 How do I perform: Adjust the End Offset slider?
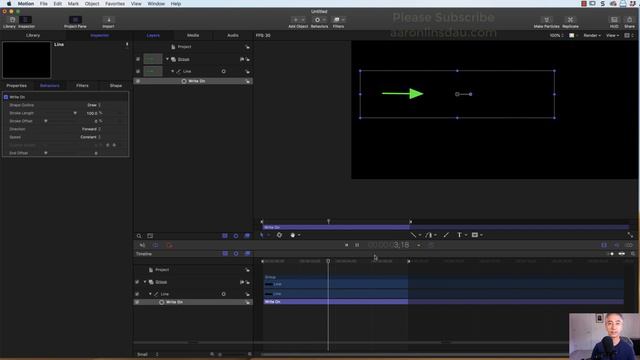(46, 153)
